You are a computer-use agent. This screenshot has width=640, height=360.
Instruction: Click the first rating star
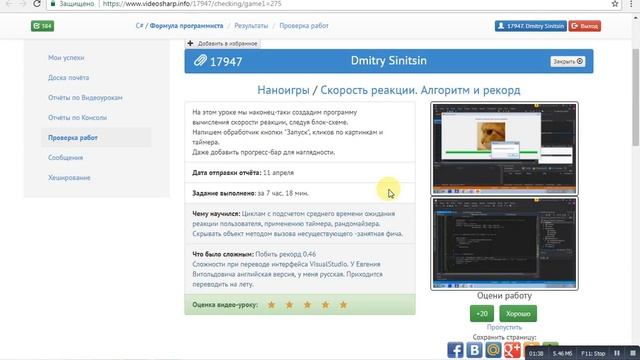pos(271,304)
